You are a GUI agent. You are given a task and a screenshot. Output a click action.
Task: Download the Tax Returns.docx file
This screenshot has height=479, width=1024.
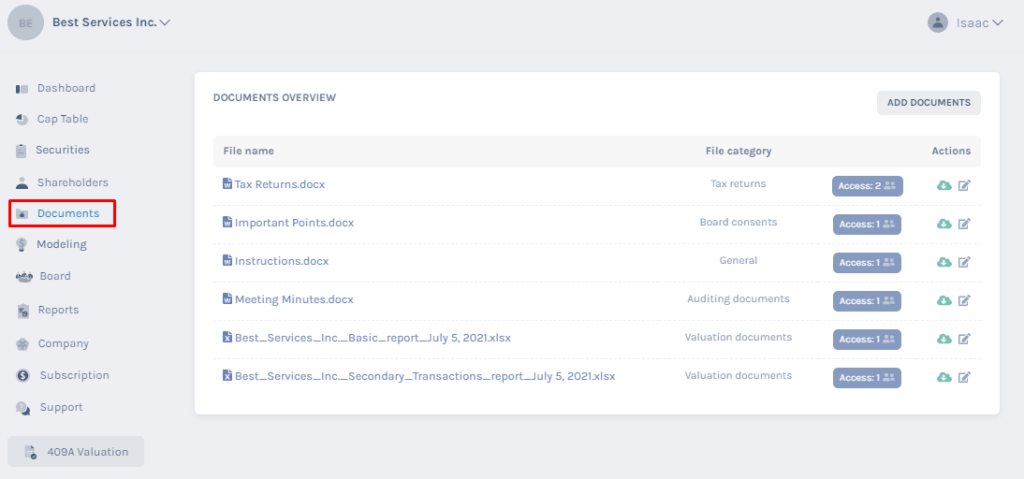coord(944,186)
